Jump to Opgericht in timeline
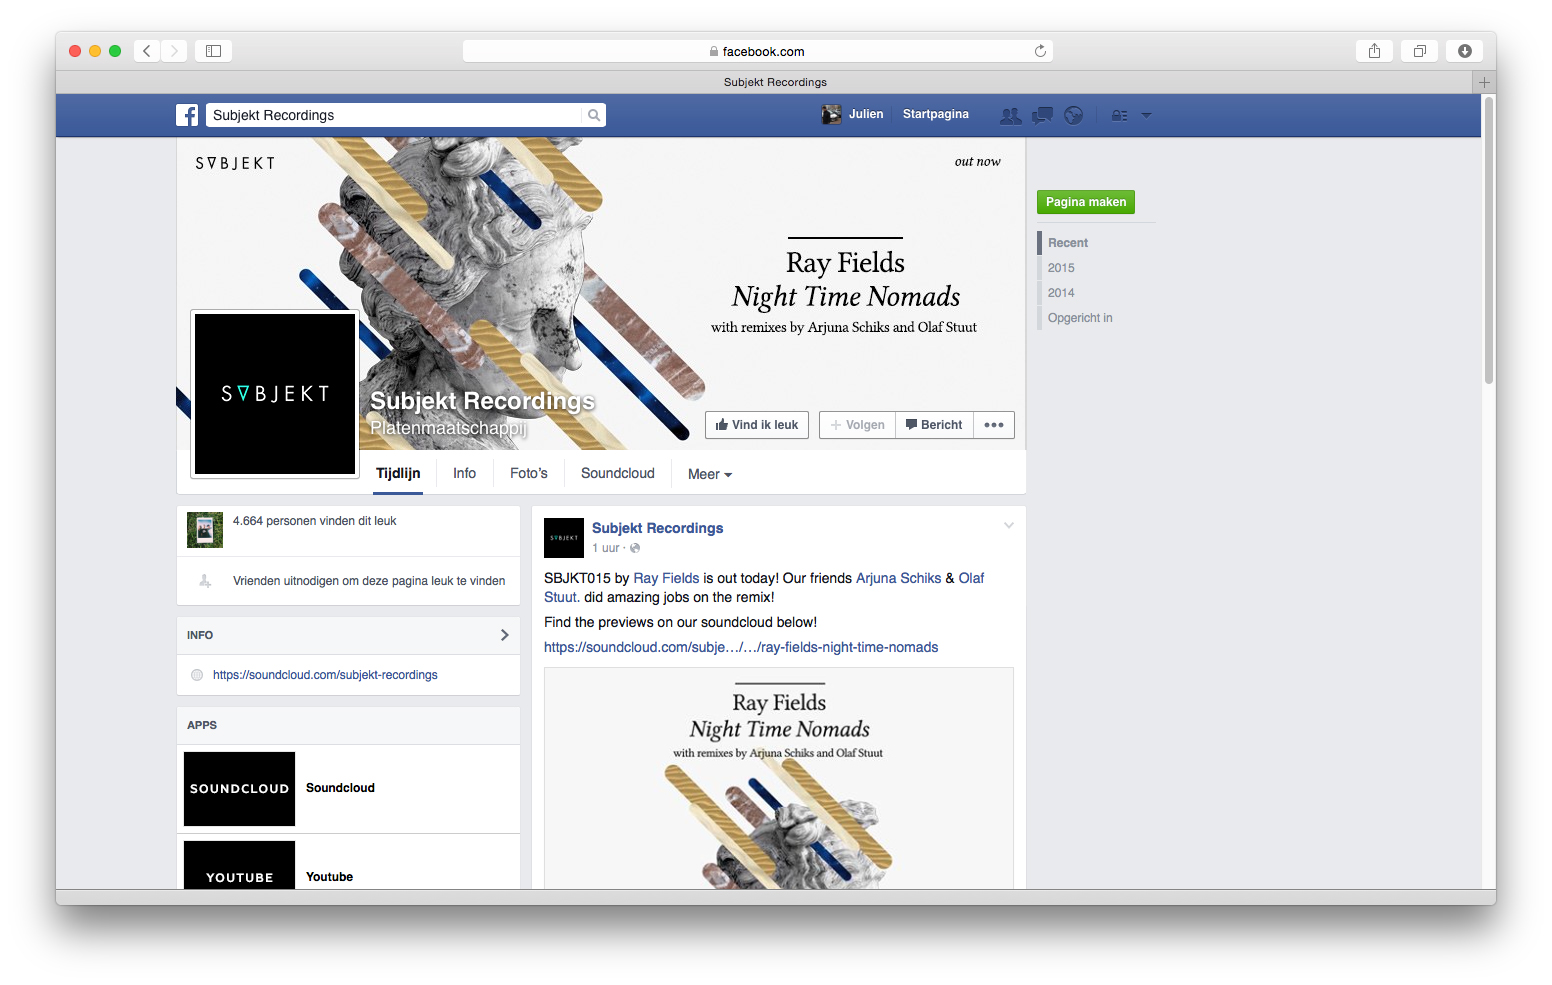Screen dimensions: 1552x985 click(x=1080, y=318)
